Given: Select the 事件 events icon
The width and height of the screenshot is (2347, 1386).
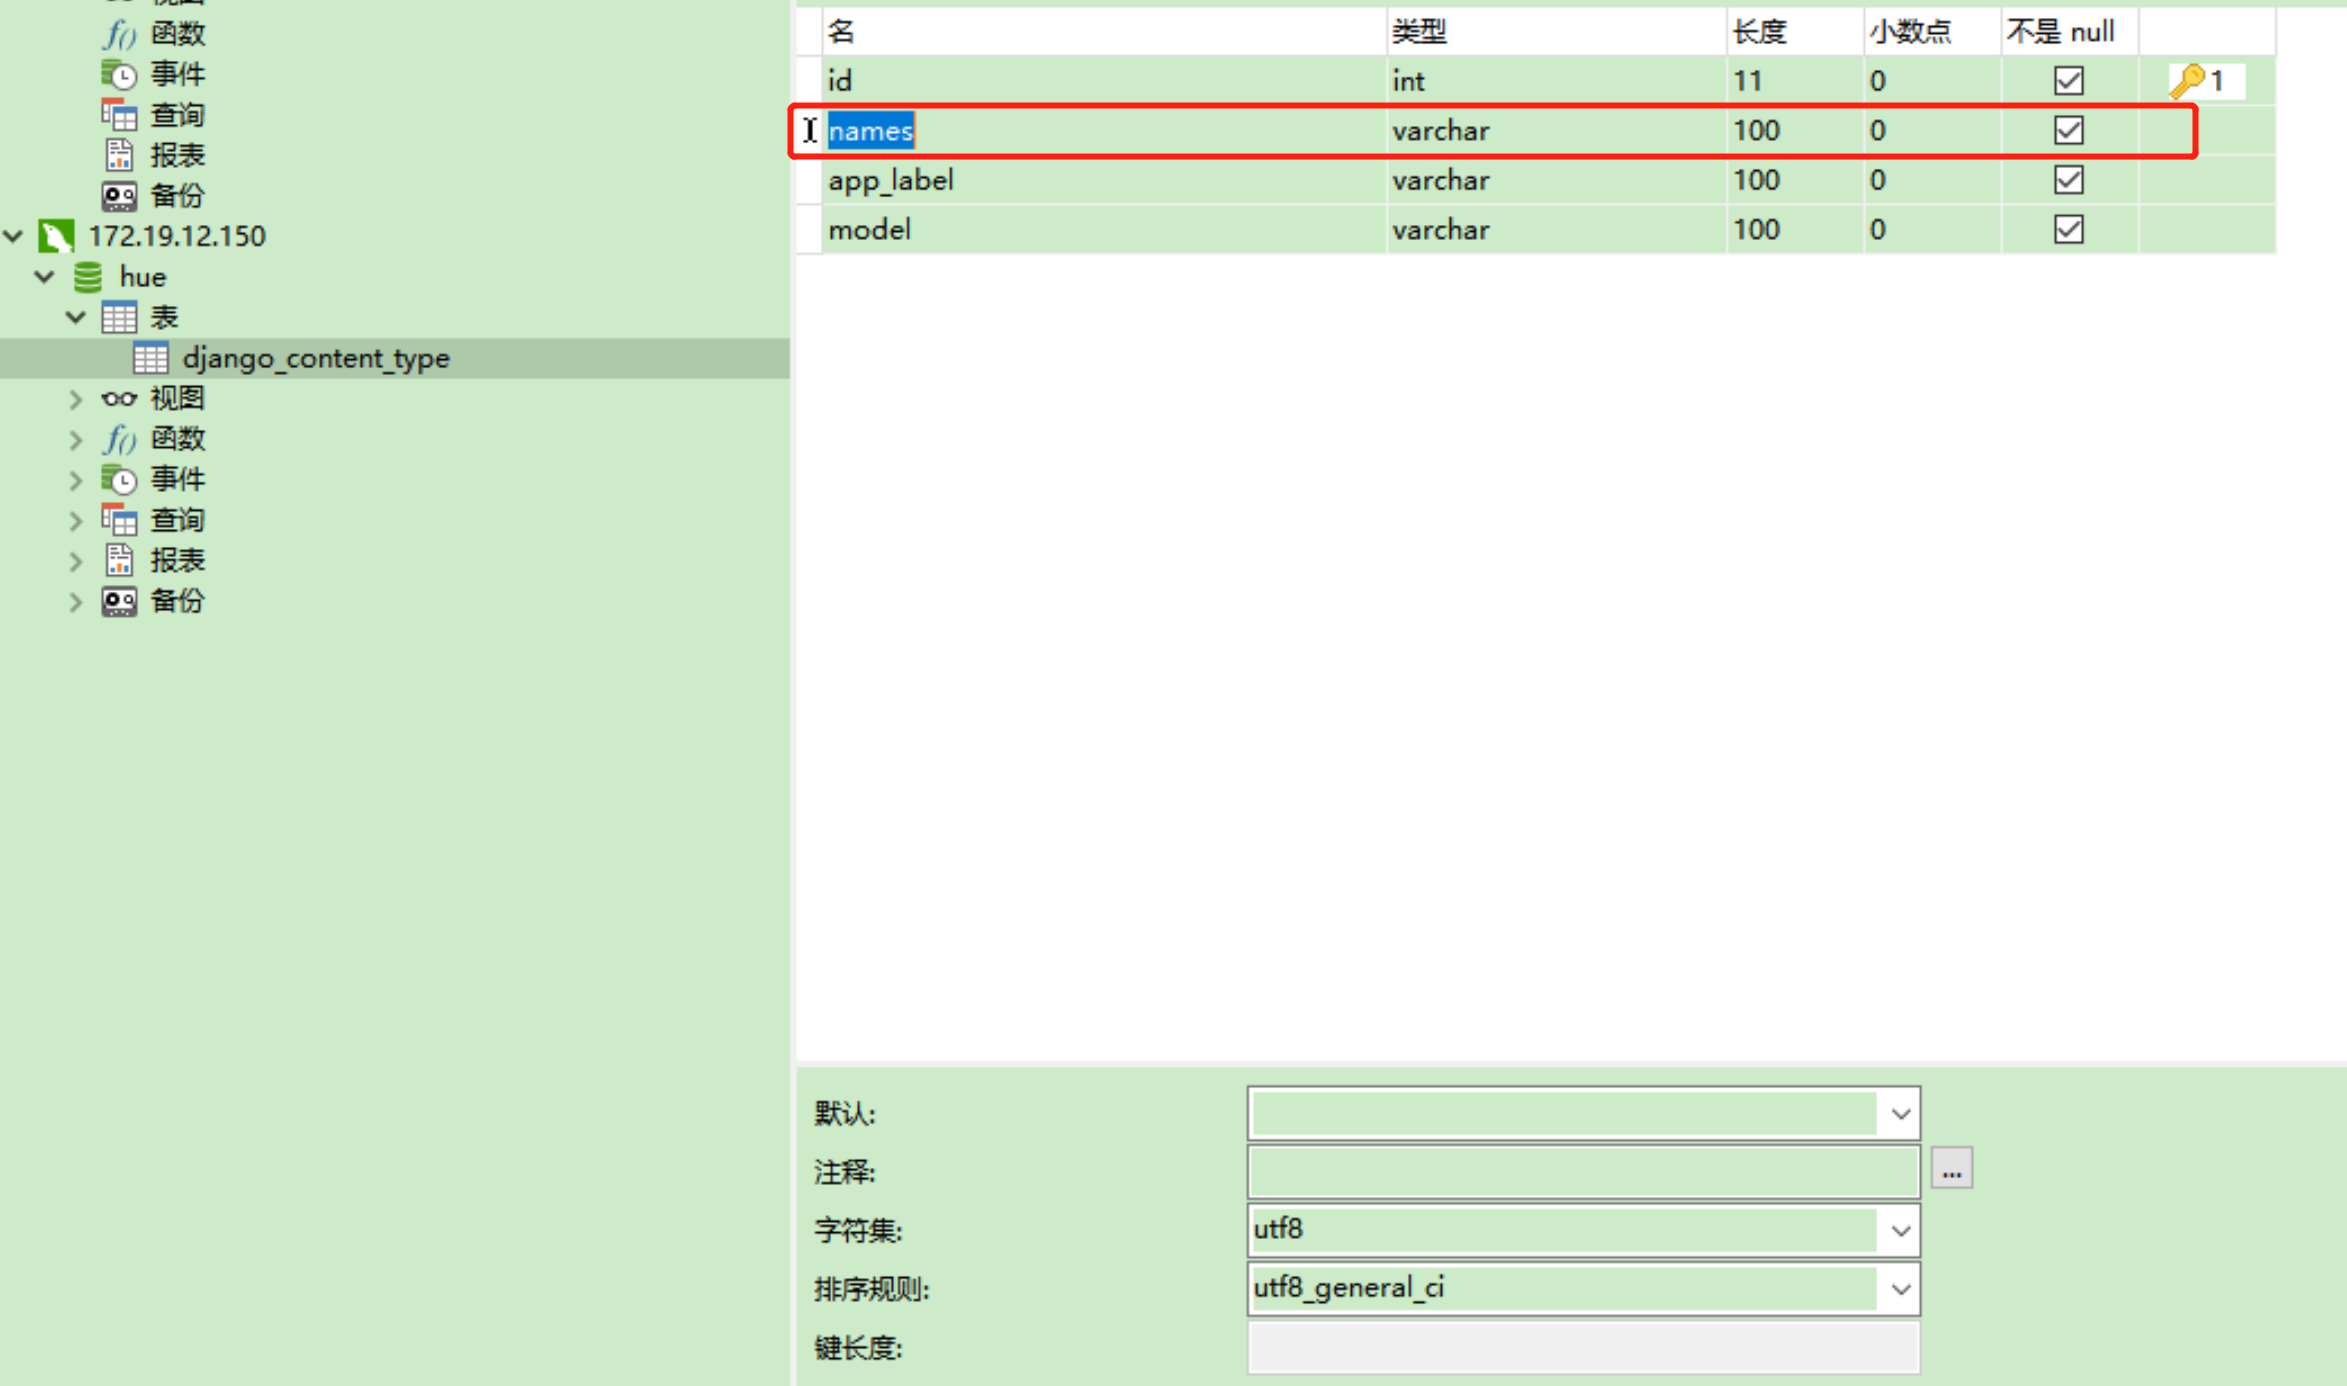Looking at the screenshot, I should click(x=118, y=479).
